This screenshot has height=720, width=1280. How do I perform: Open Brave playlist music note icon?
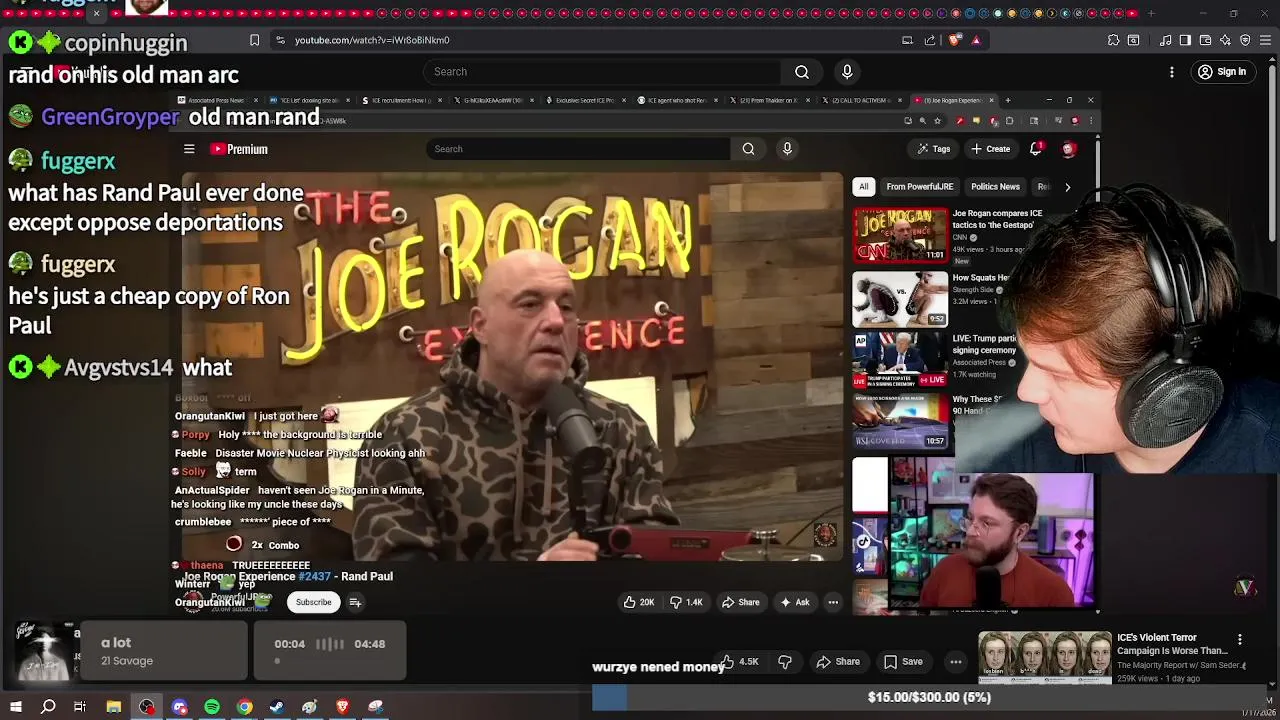coord(1166,40)
